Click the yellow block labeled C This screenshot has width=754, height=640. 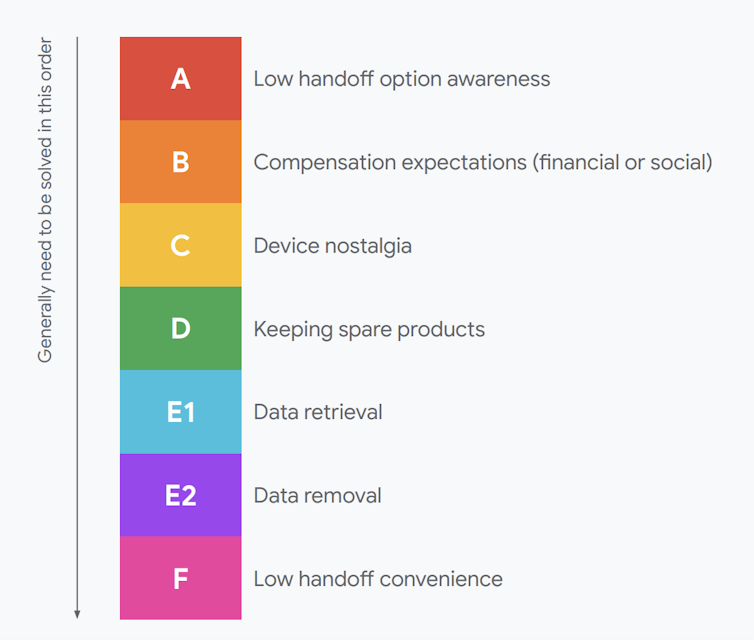(180, 245)
